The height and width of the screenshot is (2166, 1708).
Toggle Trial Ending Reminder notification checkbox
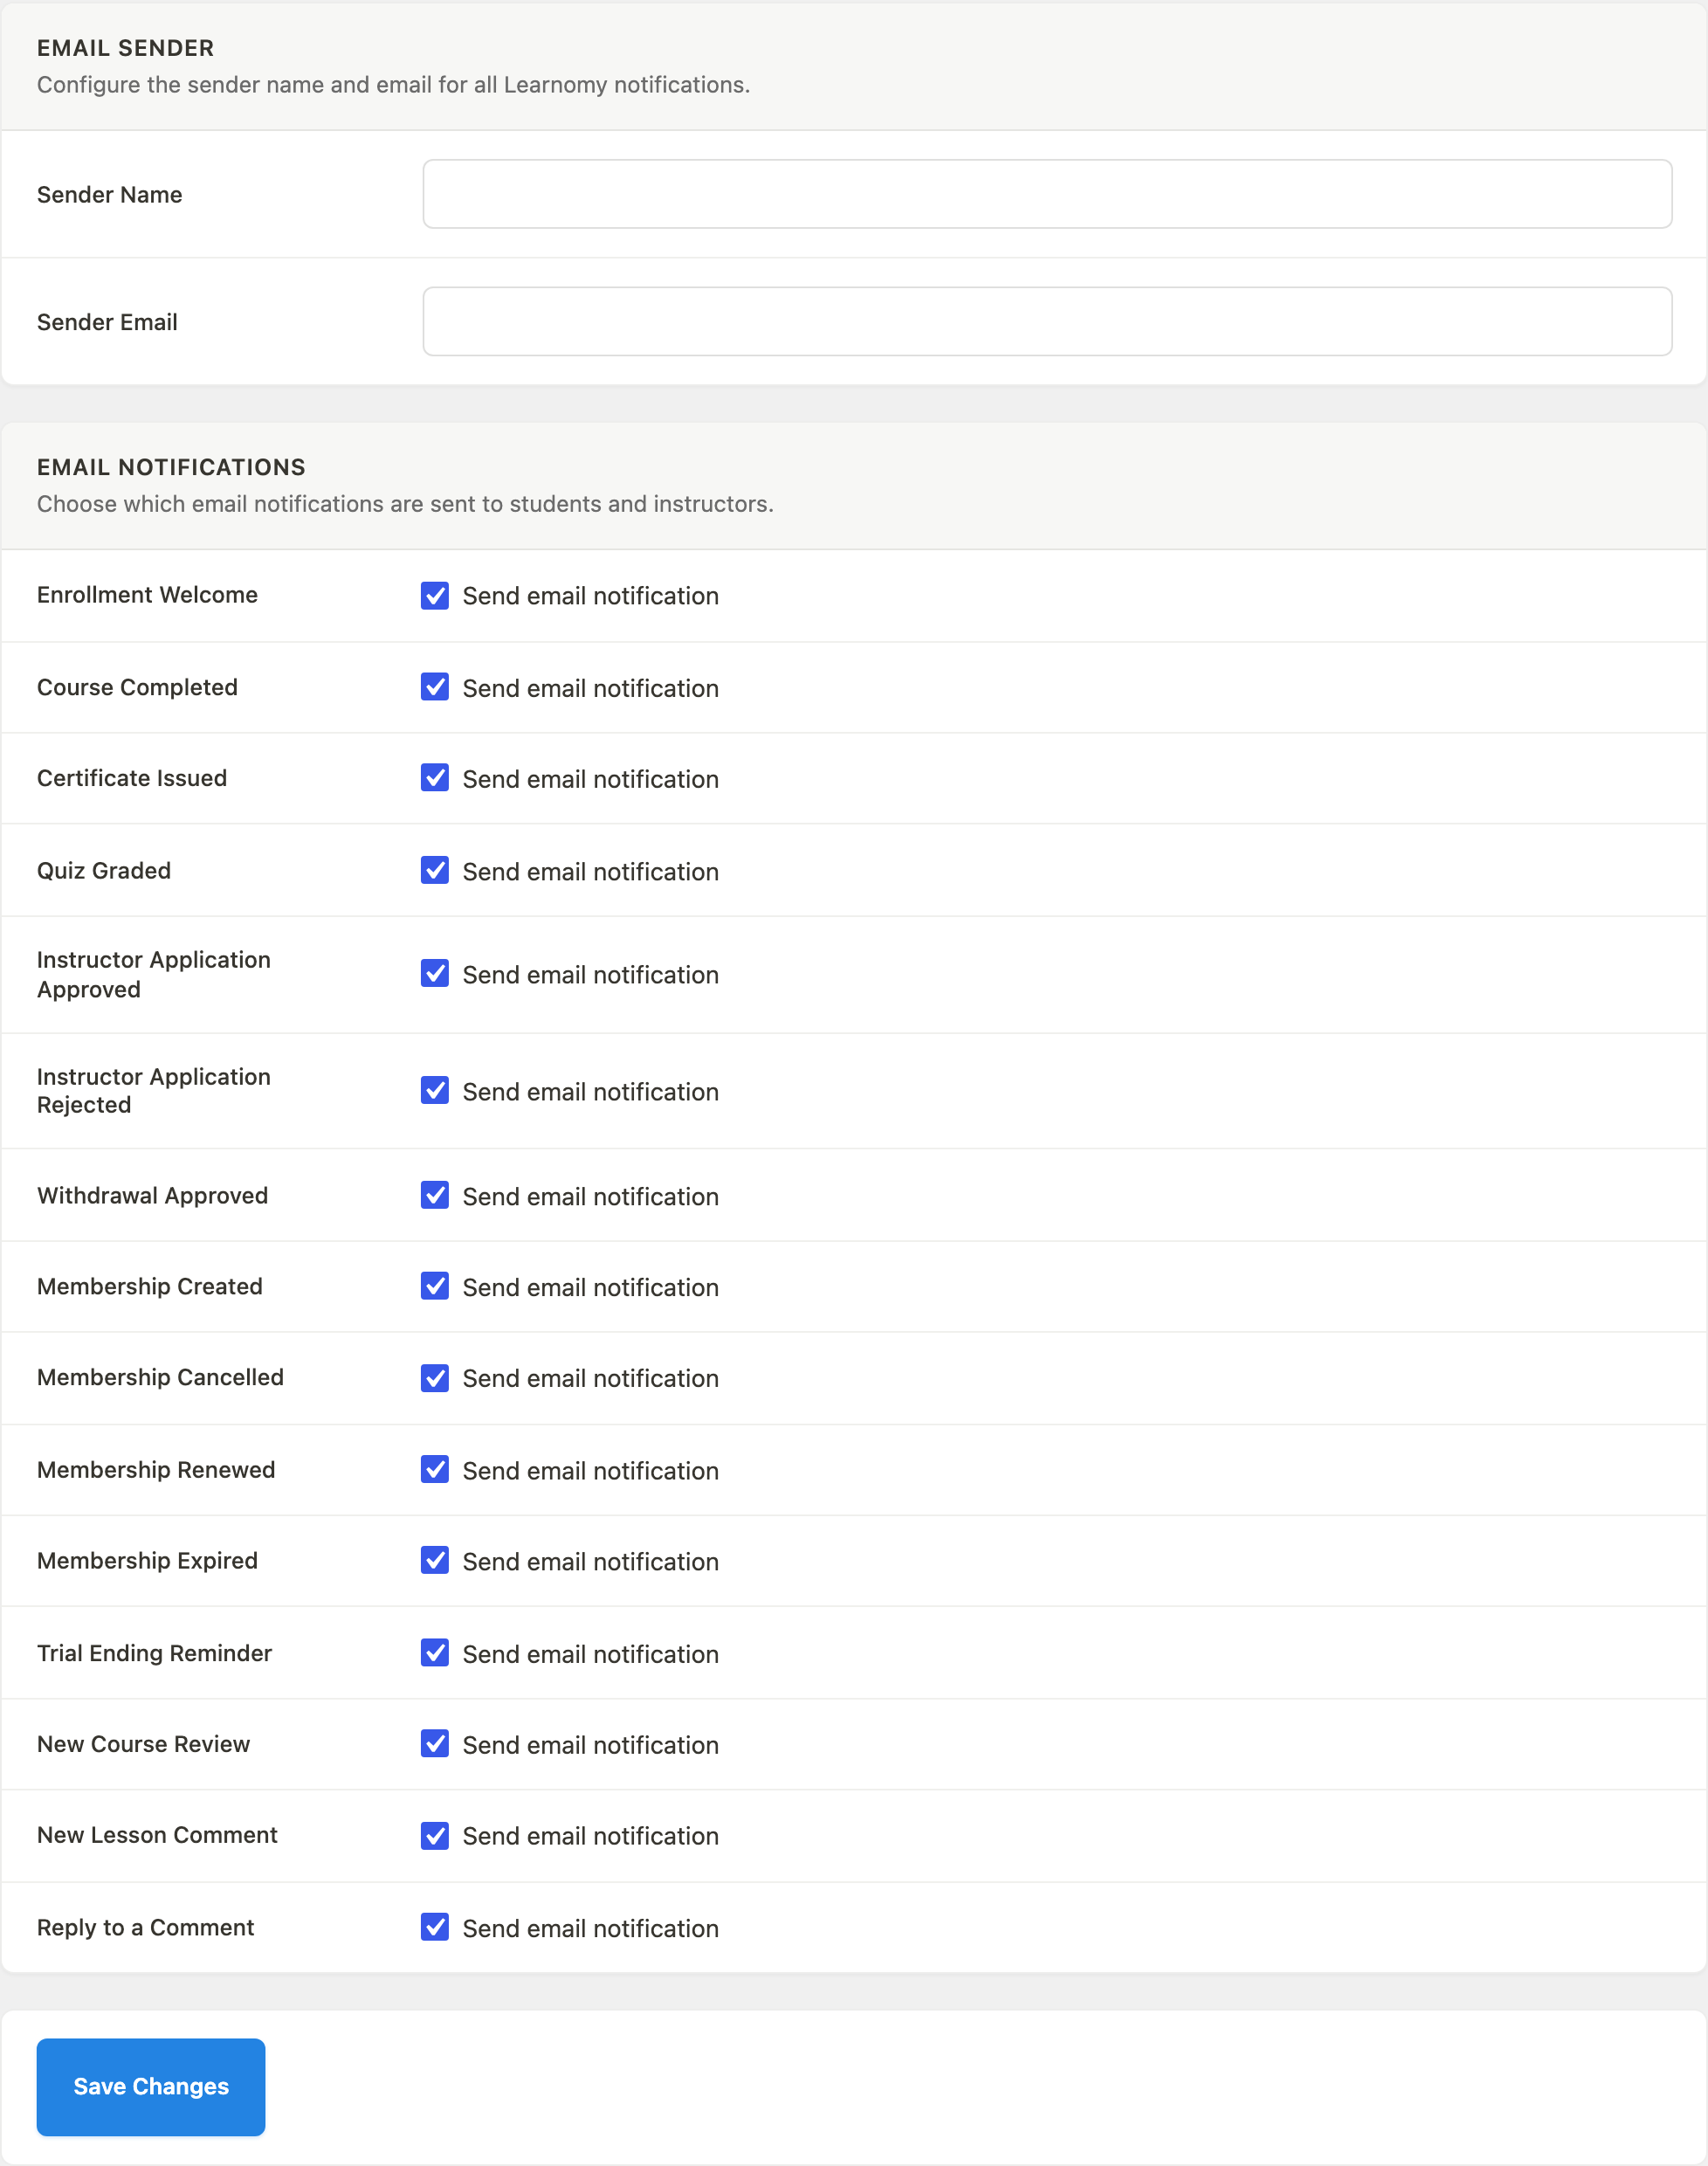435,1653
